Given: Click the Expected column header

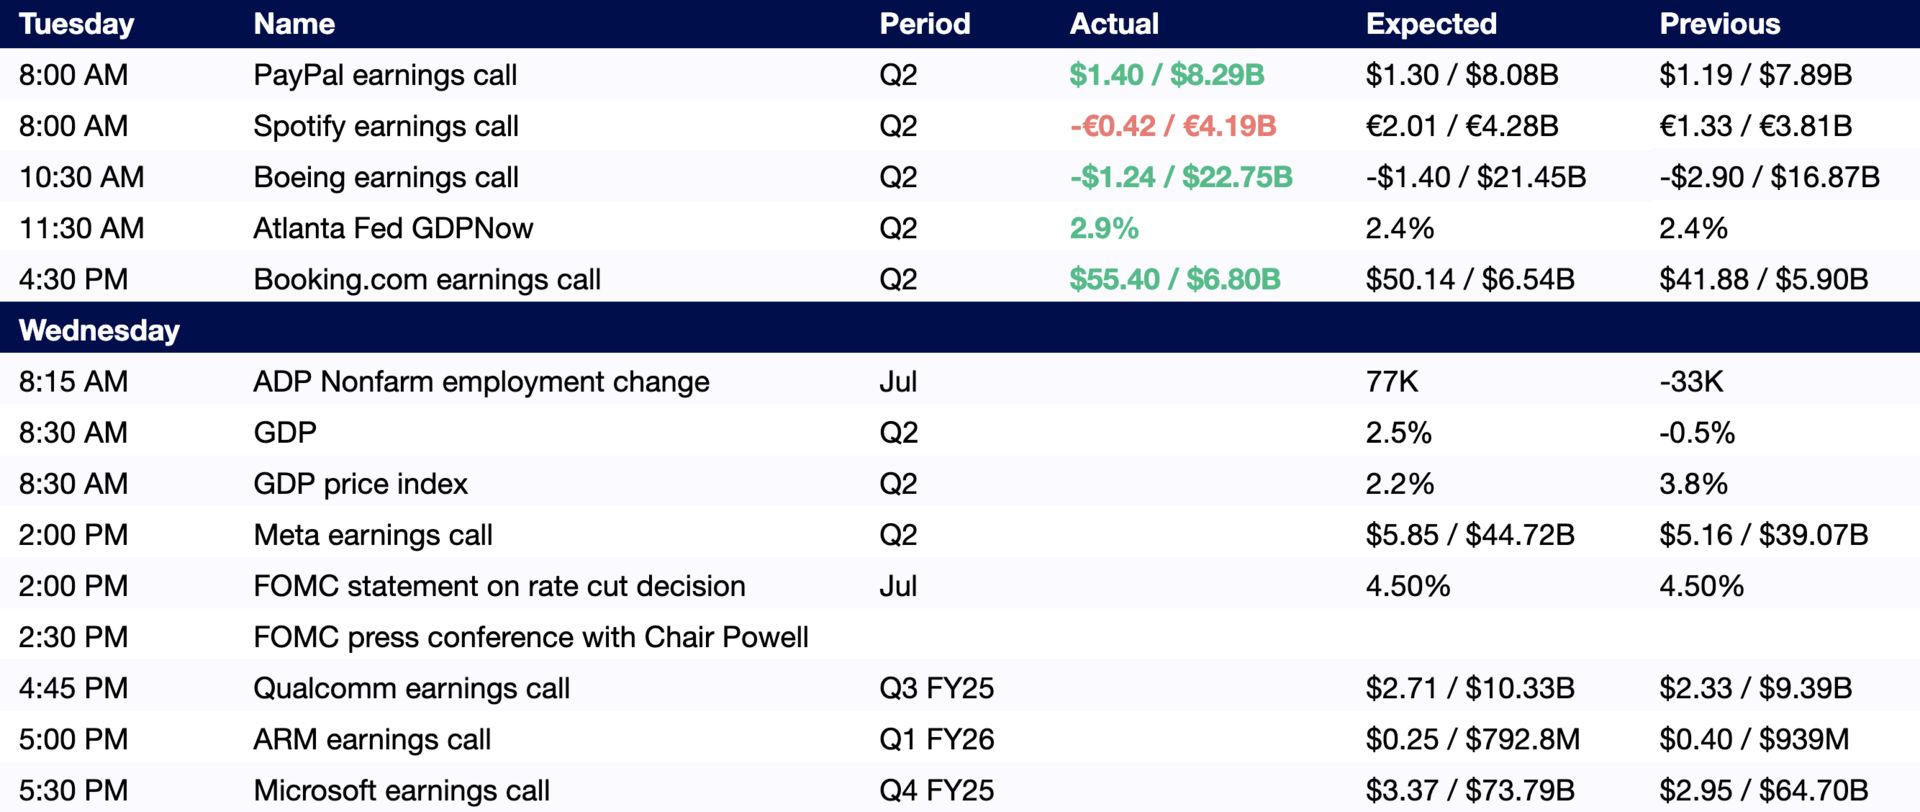Looking at the screenshot, I should pos(1430,24).
